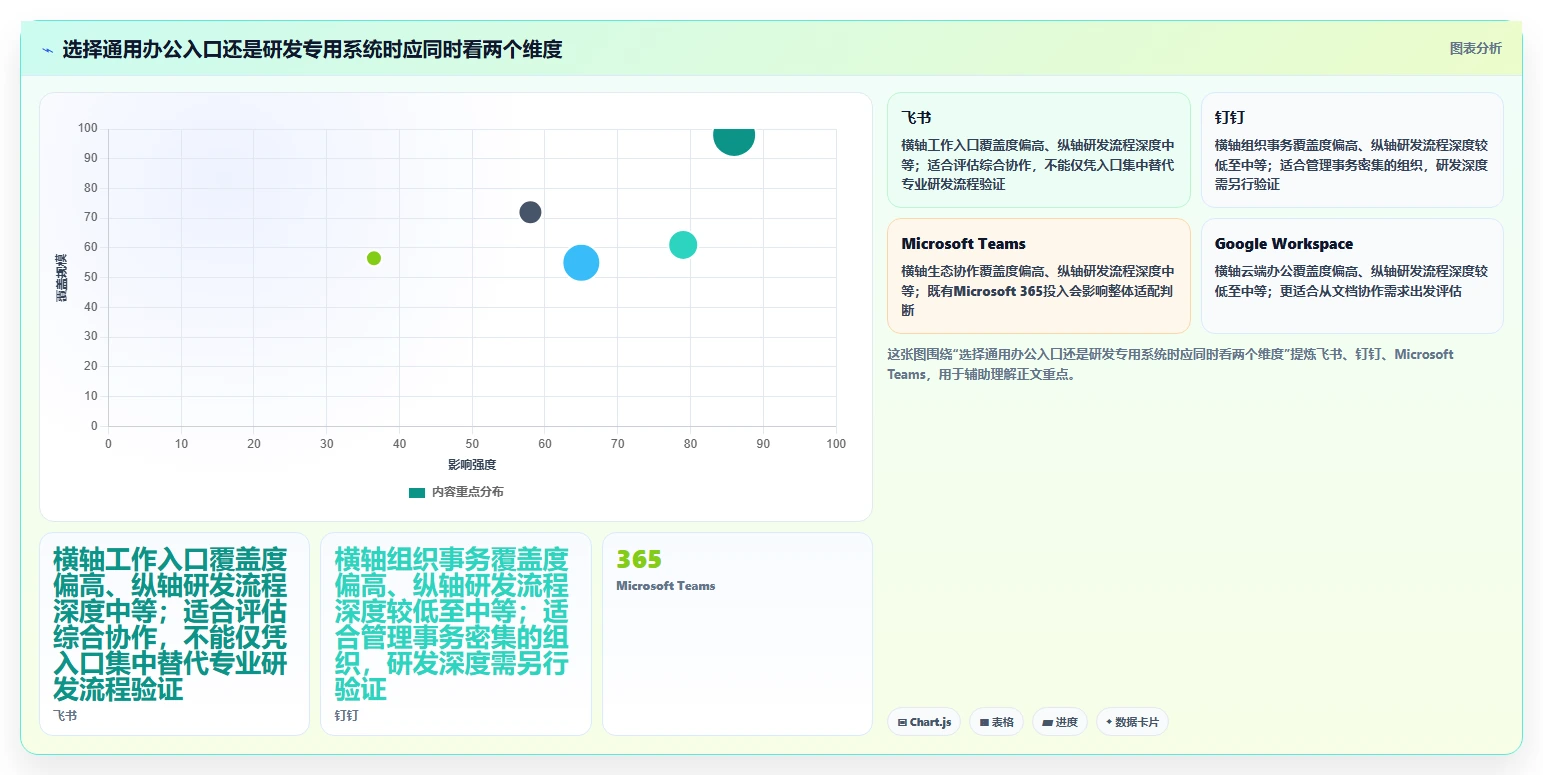Viewport: 1543px width, 775px height.
Task: Select the turquoise bubble near 79
Action: coord(683,245)
